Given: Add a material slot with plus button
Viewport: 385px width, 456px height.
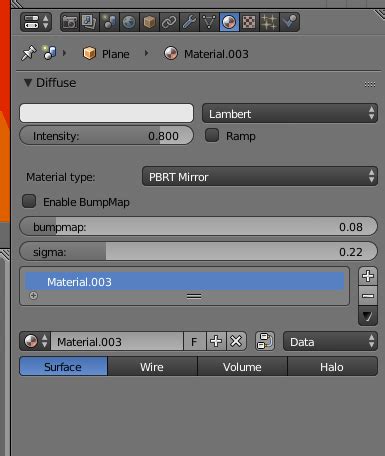Looking at the screenshot, I should coord(368,276).
